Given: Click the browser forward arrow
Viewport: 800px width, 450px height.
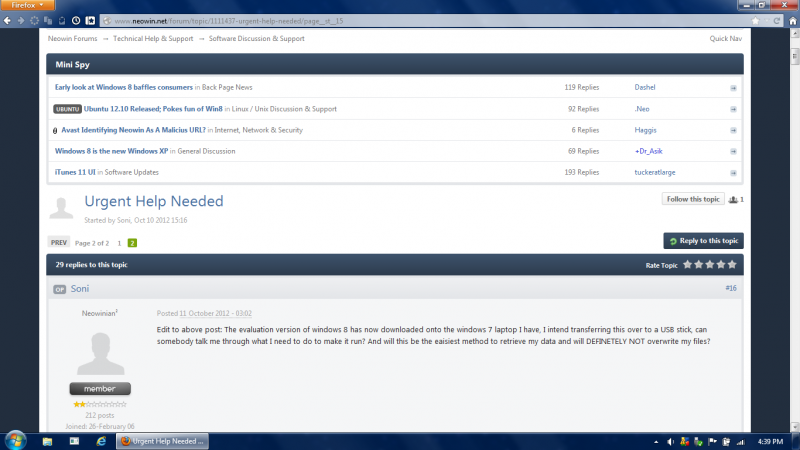Looking at the screenshot, I should 21,20.
